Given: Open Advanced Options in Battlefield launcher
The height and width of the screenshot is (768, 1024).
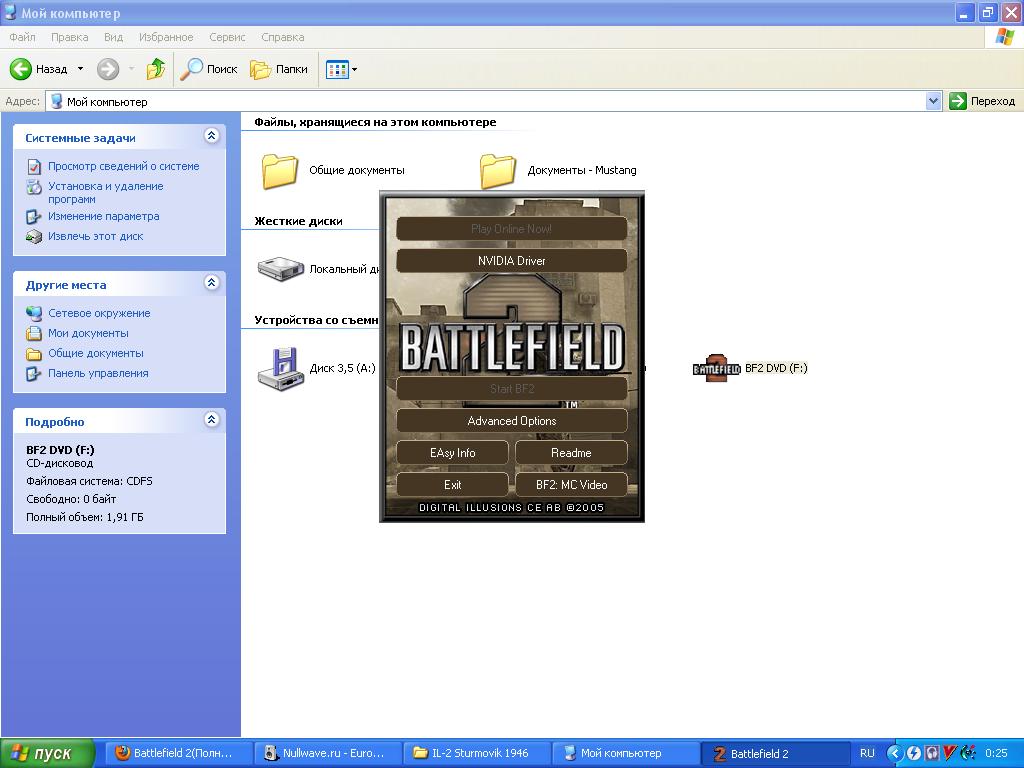Looking at the screenshot, I should click(x=511, y=421).
